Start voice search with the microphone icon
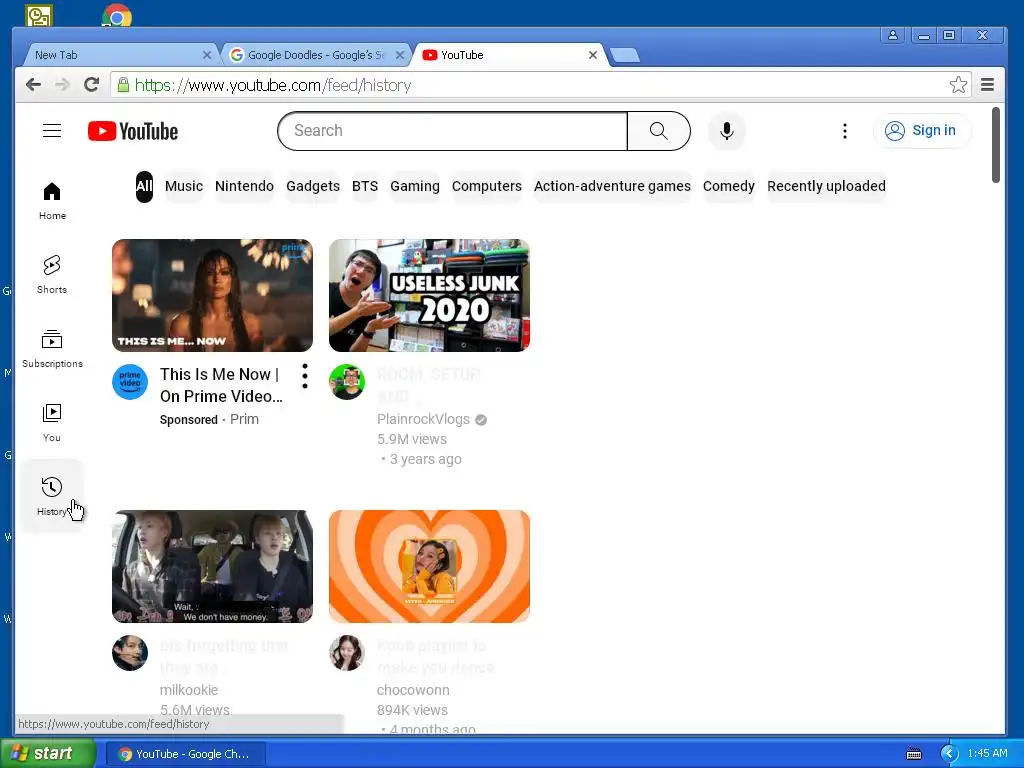The width and height of the screenshot is (1024, 768). (726, 131)
